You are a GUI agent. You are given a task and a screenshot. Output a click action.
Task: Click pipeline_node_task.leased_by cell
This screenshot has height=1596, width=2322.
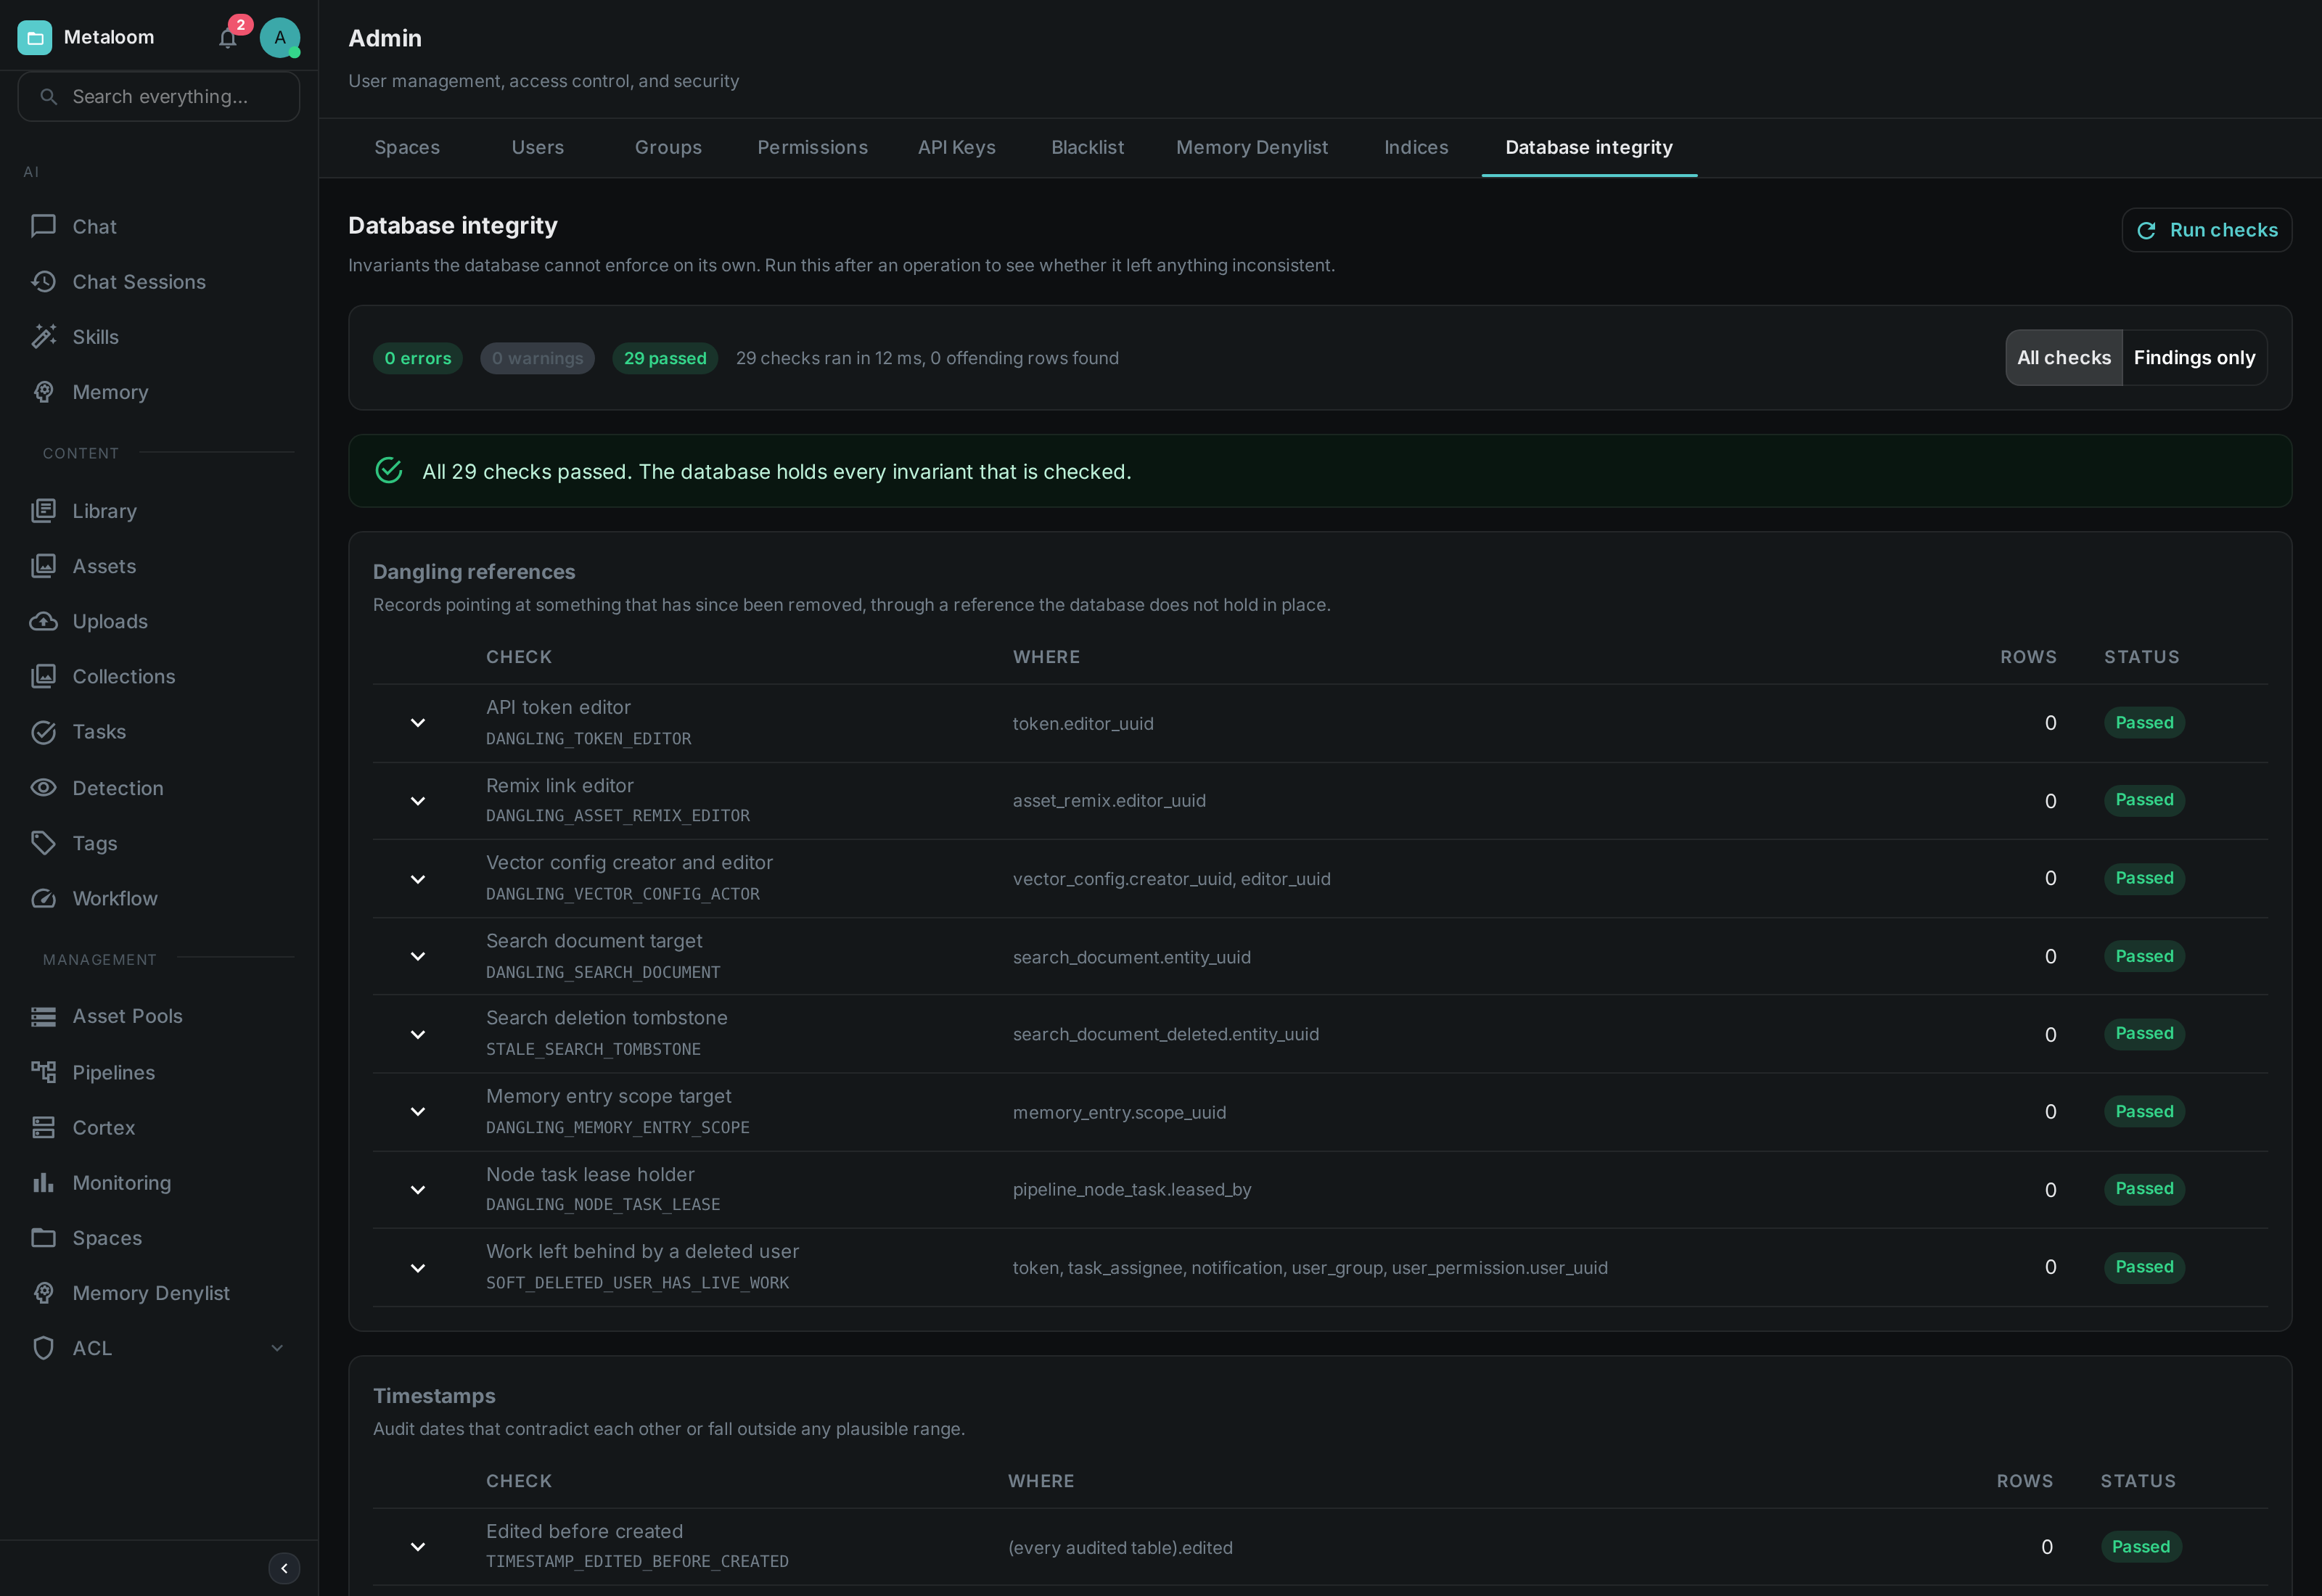tap(1132, 1189)
